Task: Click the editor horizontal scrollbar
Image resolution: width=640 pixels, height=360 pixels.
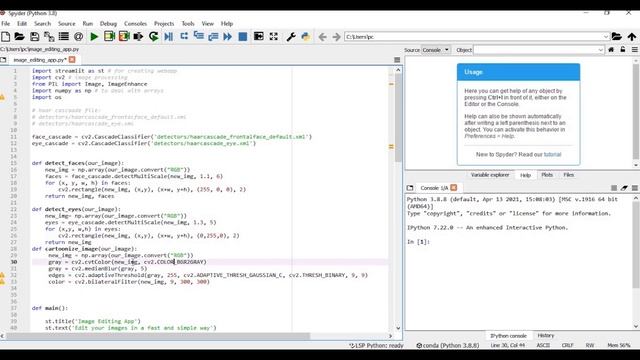Action: (158, 336)
